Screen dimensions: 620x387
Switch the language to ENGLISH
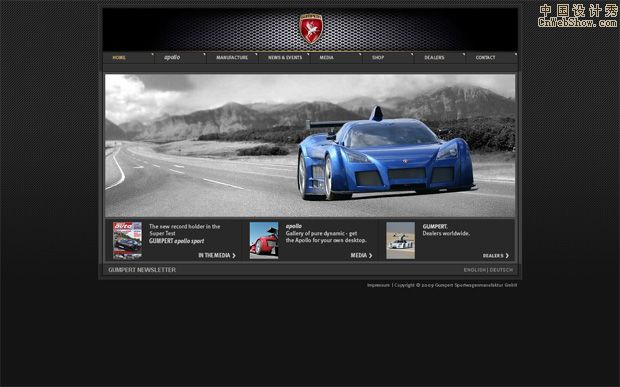tap(474, 270)
